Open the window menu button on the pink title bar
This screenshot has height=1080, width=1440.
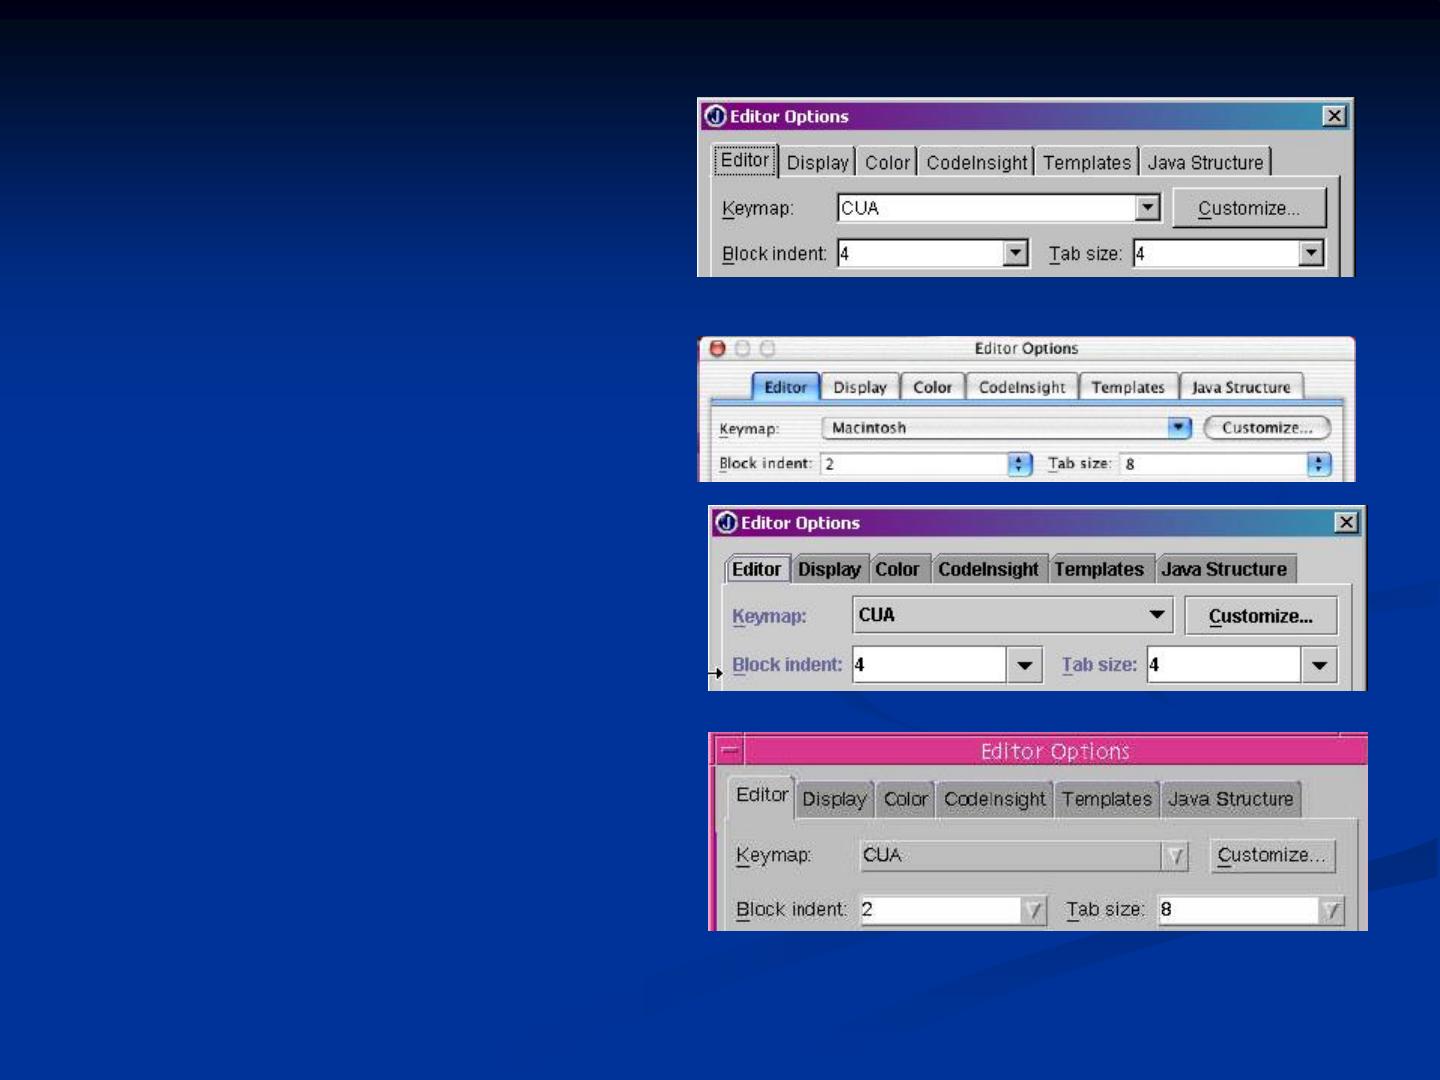[x=730, y=750]
